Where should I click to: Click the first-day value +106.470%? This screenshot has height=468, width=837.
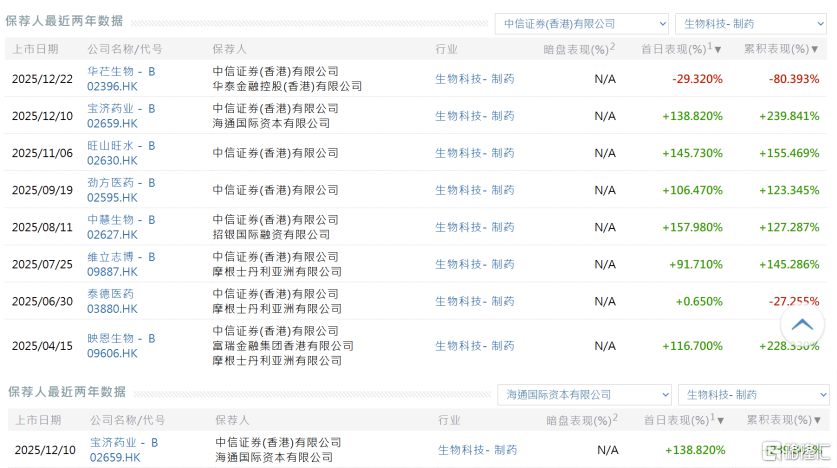[x=692, y=190]
